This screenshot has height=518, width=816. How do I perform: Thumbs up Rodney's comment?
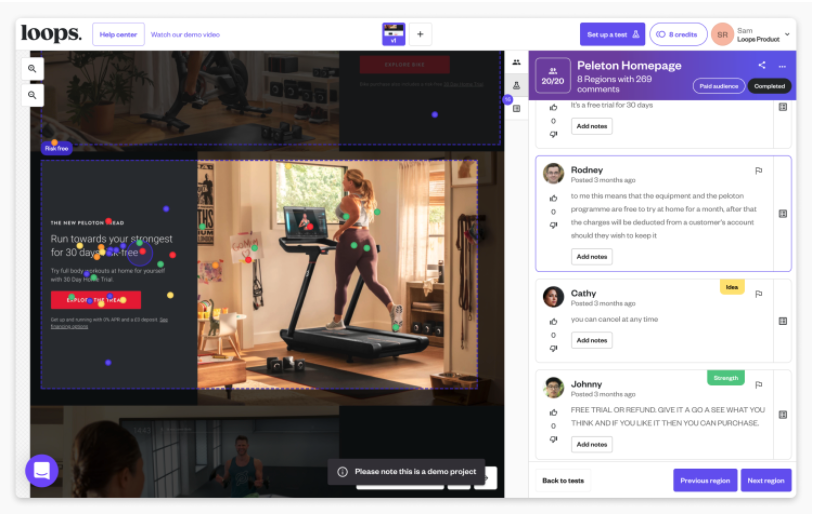click(553, 198)
